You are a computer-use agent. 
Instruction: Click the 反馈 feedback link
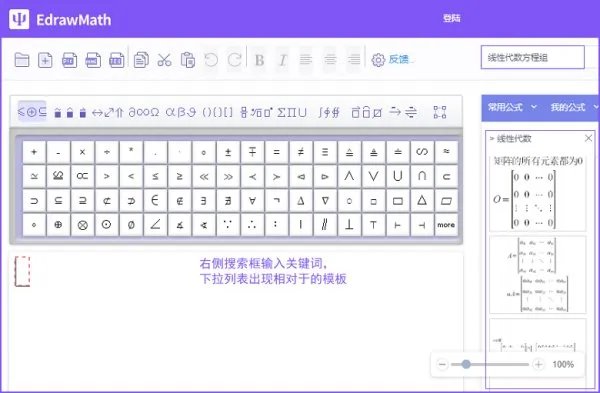399,59
